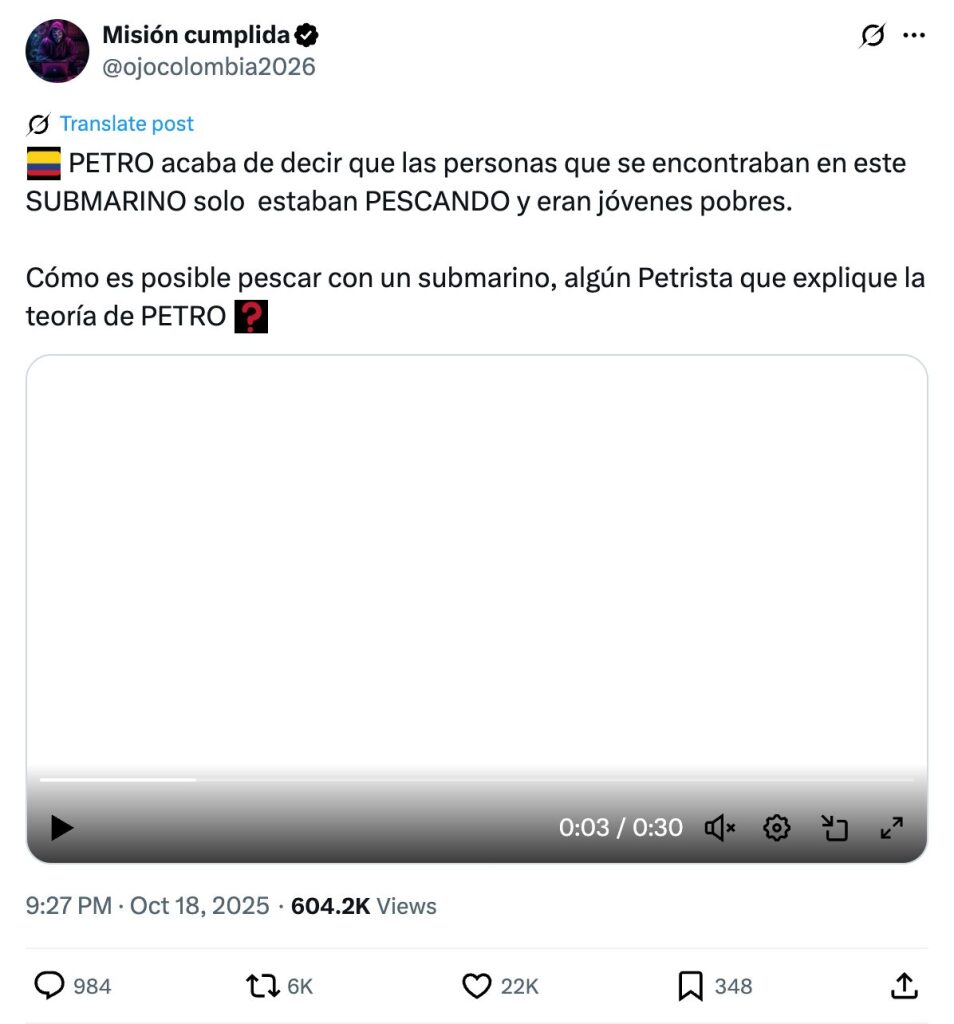Click the 604.2K Views count
954x1024 pixels.
point(364,906)
